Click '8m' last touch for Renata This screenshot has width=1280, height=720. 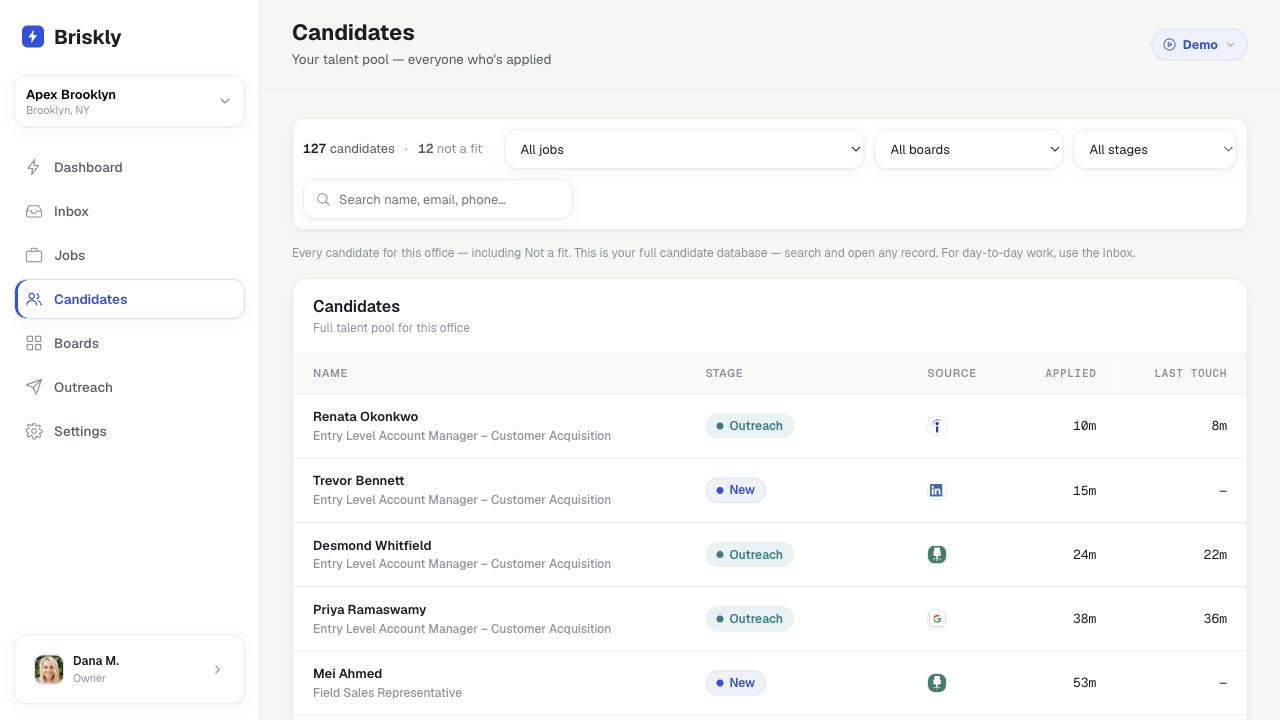coord(1219,426)
